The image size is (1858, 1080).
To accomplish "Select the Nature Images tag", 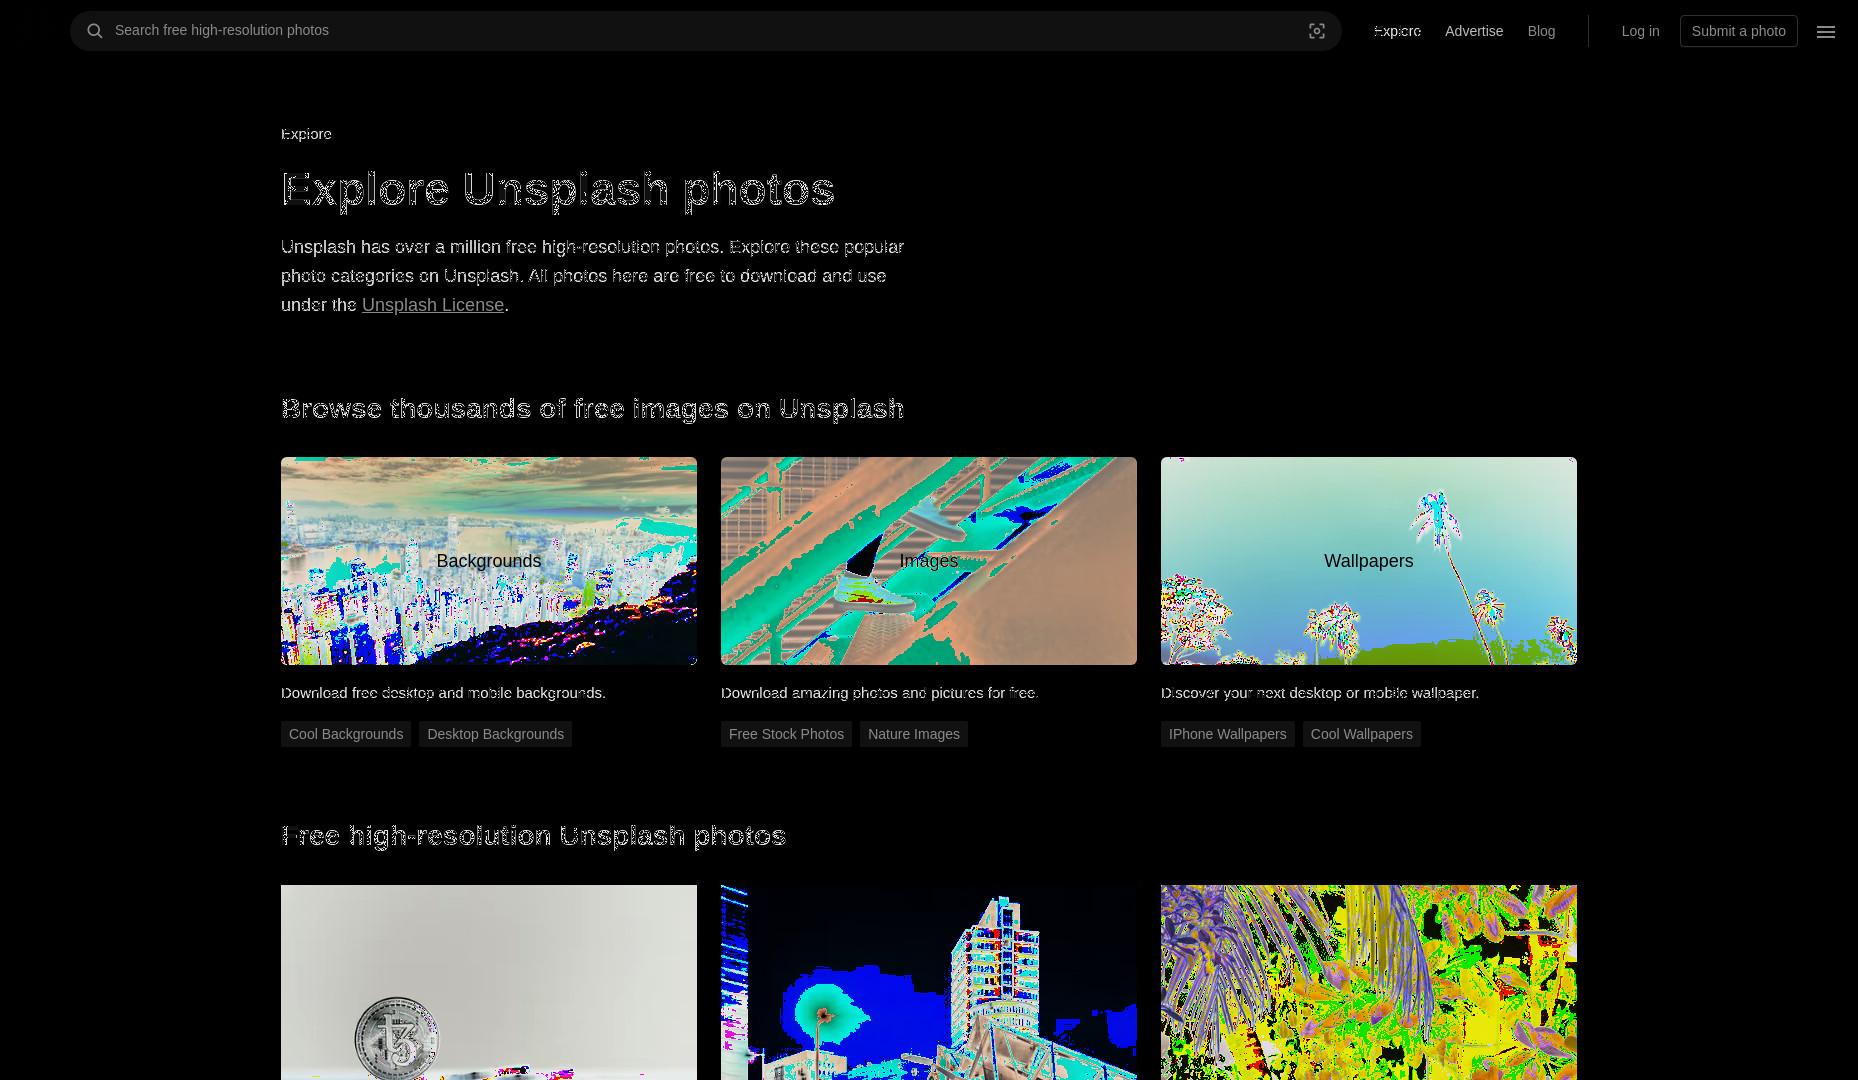I will coord(914,734).
